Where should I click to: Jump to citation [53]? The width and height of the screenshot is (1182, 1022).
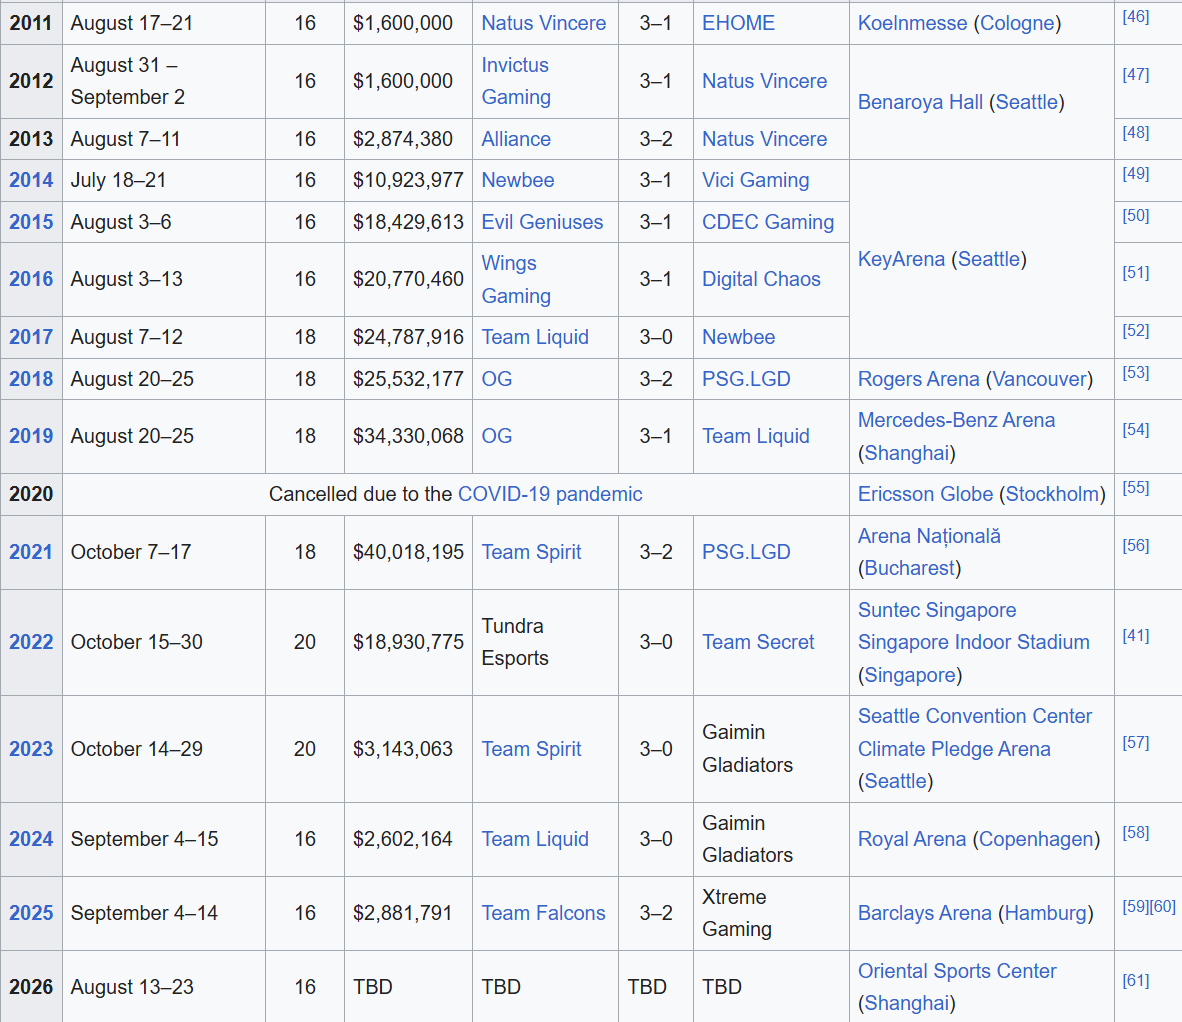pos(1135,372)
